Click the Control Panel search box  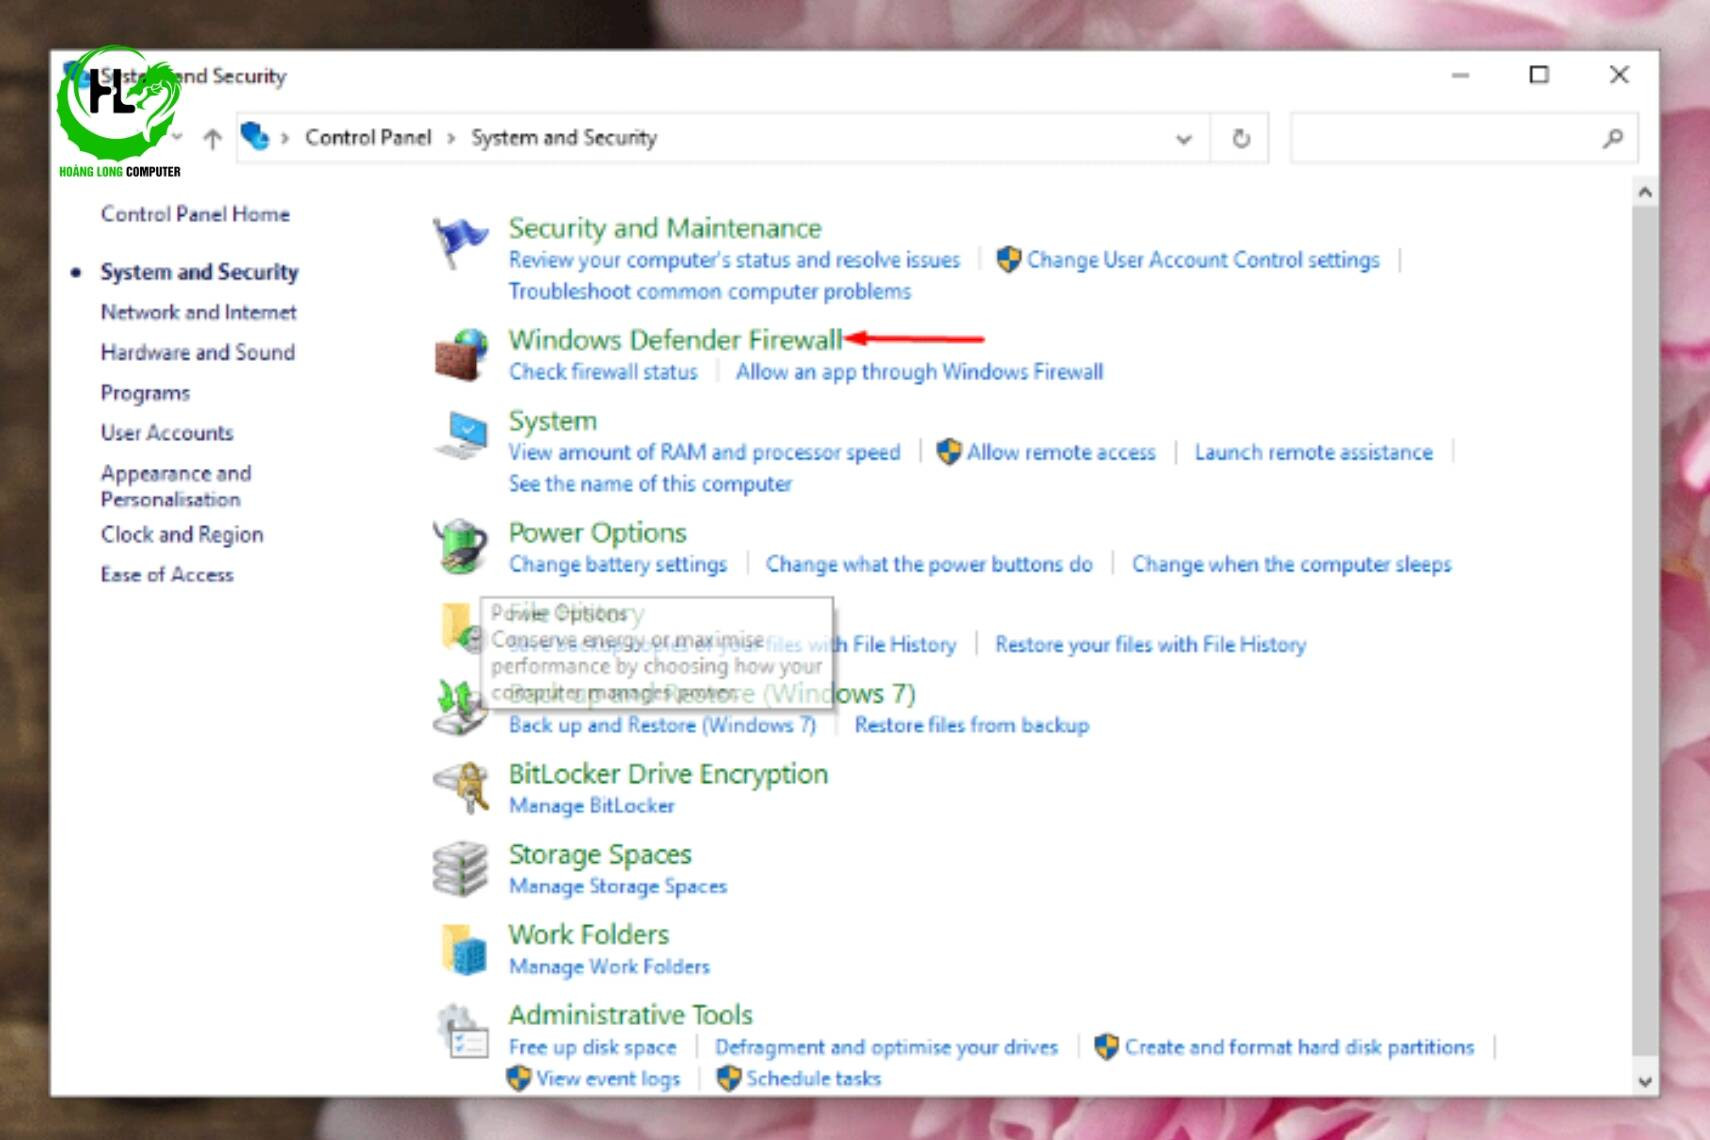coord(1445,139)
